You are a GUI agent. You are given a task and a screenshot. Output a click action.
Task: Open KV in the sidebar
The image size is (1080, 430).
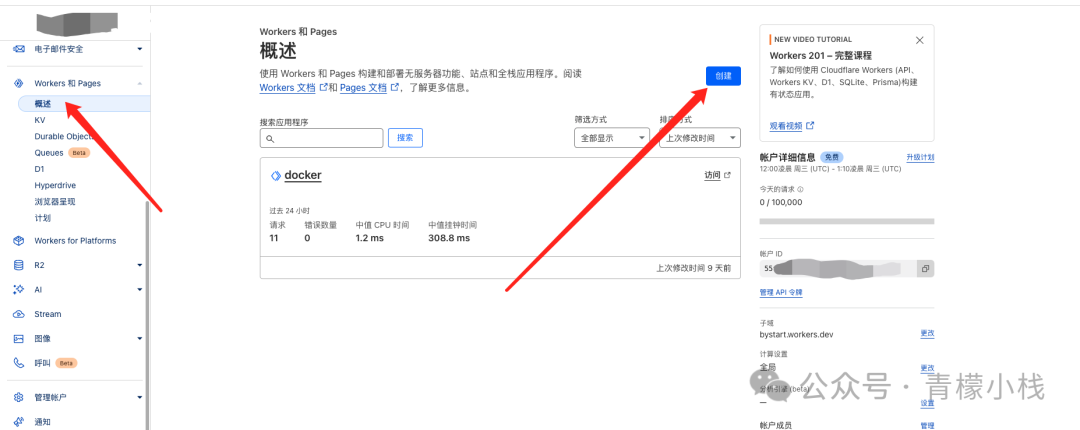pos(40,120)
